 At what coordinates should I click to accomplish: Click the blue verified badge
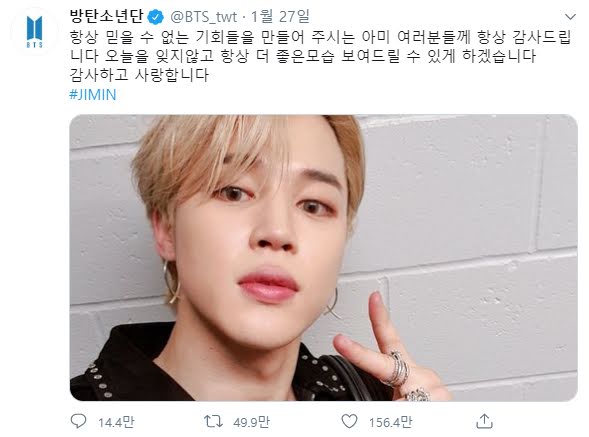[x=156, y=17]
